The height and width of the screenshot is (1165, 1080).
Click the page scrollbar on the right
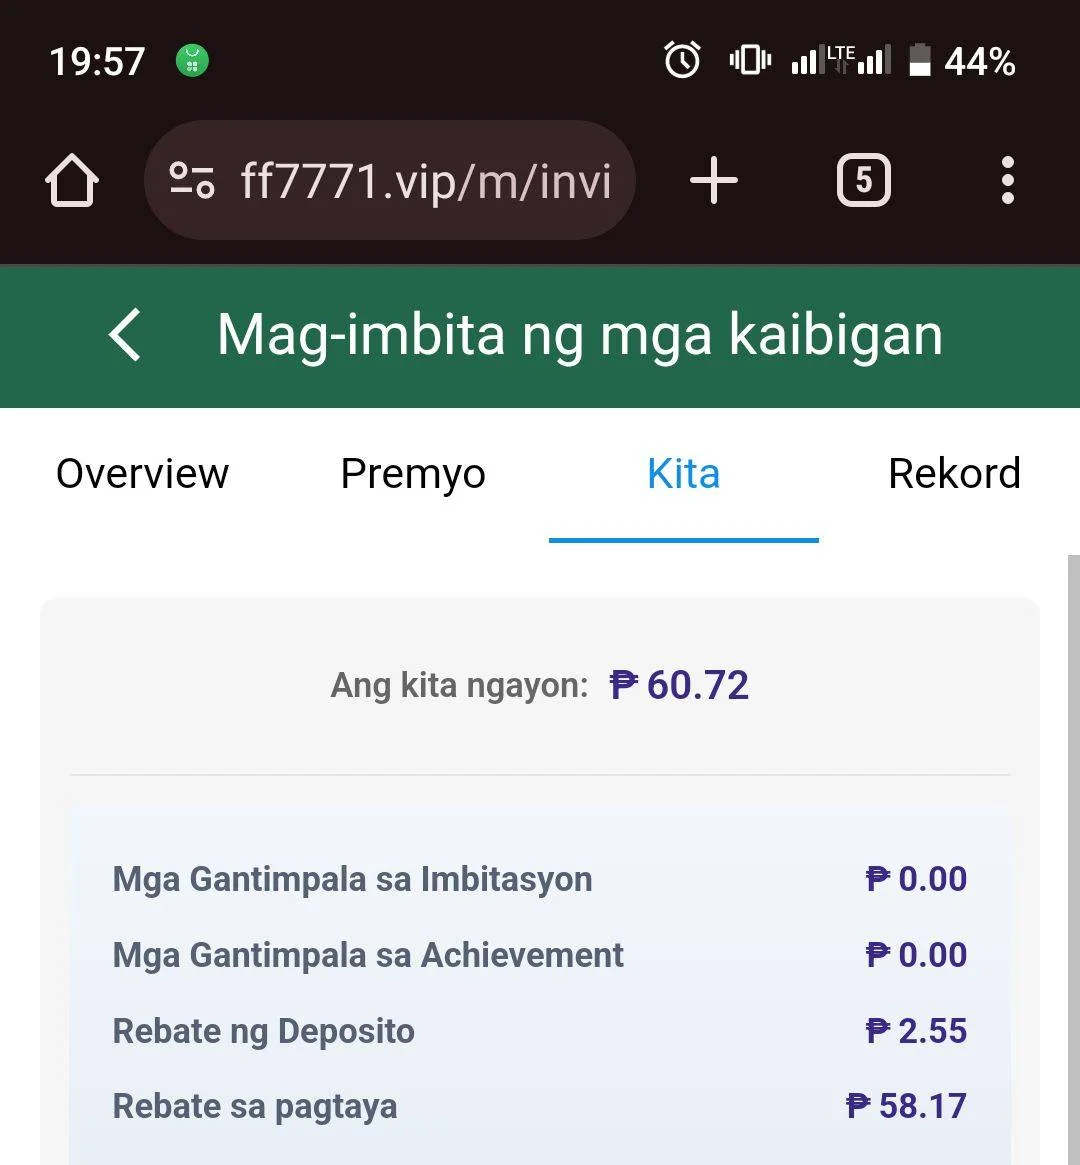pos(1073,860)
